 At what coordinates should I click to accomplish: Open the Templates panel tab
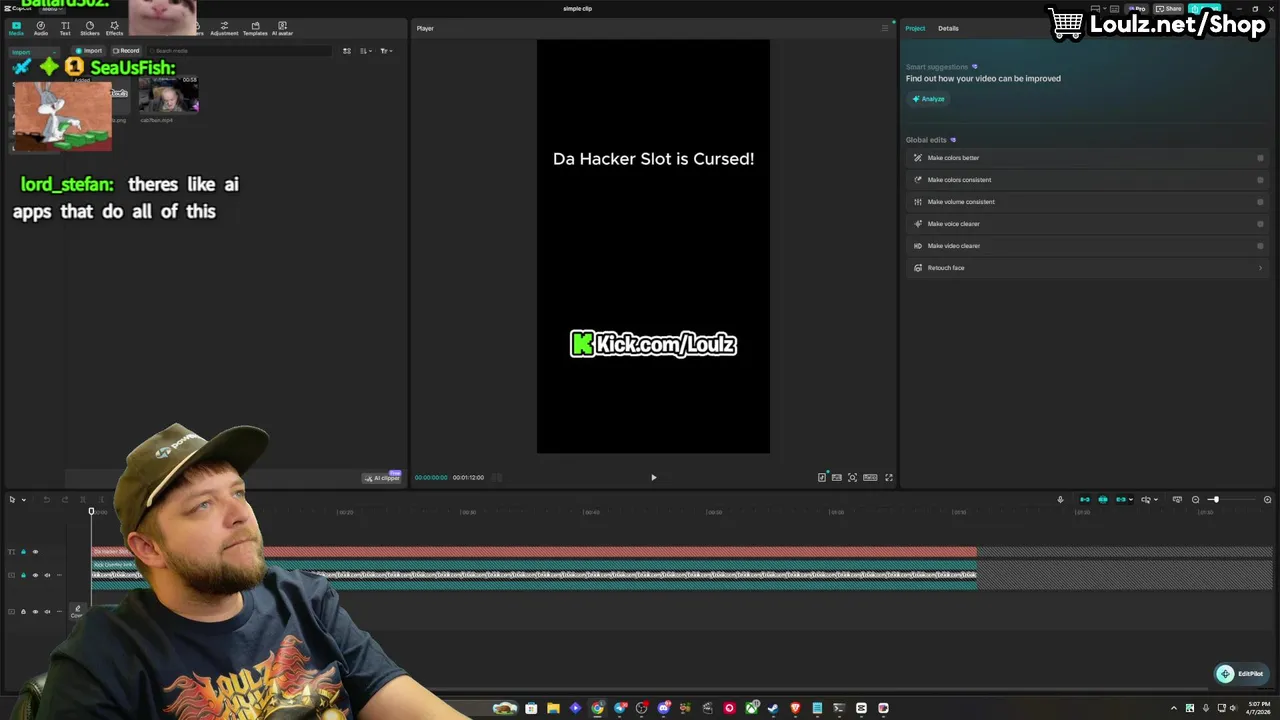[x=255, y=28]
